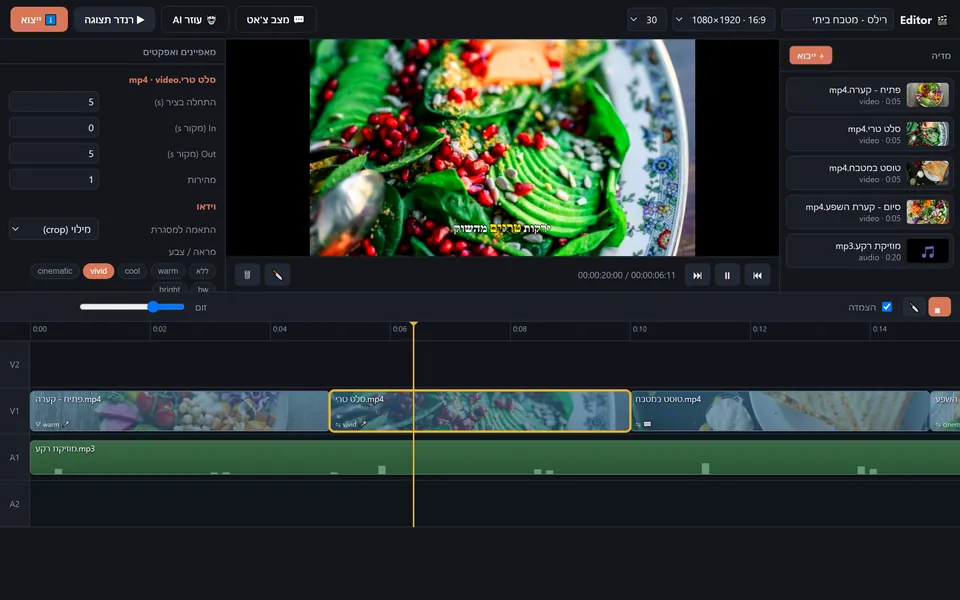Select the פתיח - קערה.mp4 clip on V1 track
This screenshot has width=960, height=600.
(x=179, y=411)
